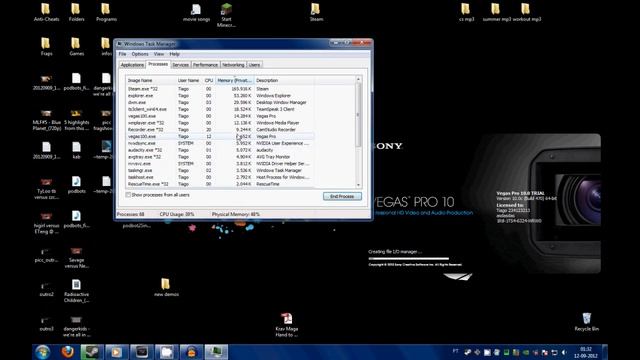Viewport: 640px width, 360px height.
Task: Select the audacity.exe *32 process row
Action: 220,150
